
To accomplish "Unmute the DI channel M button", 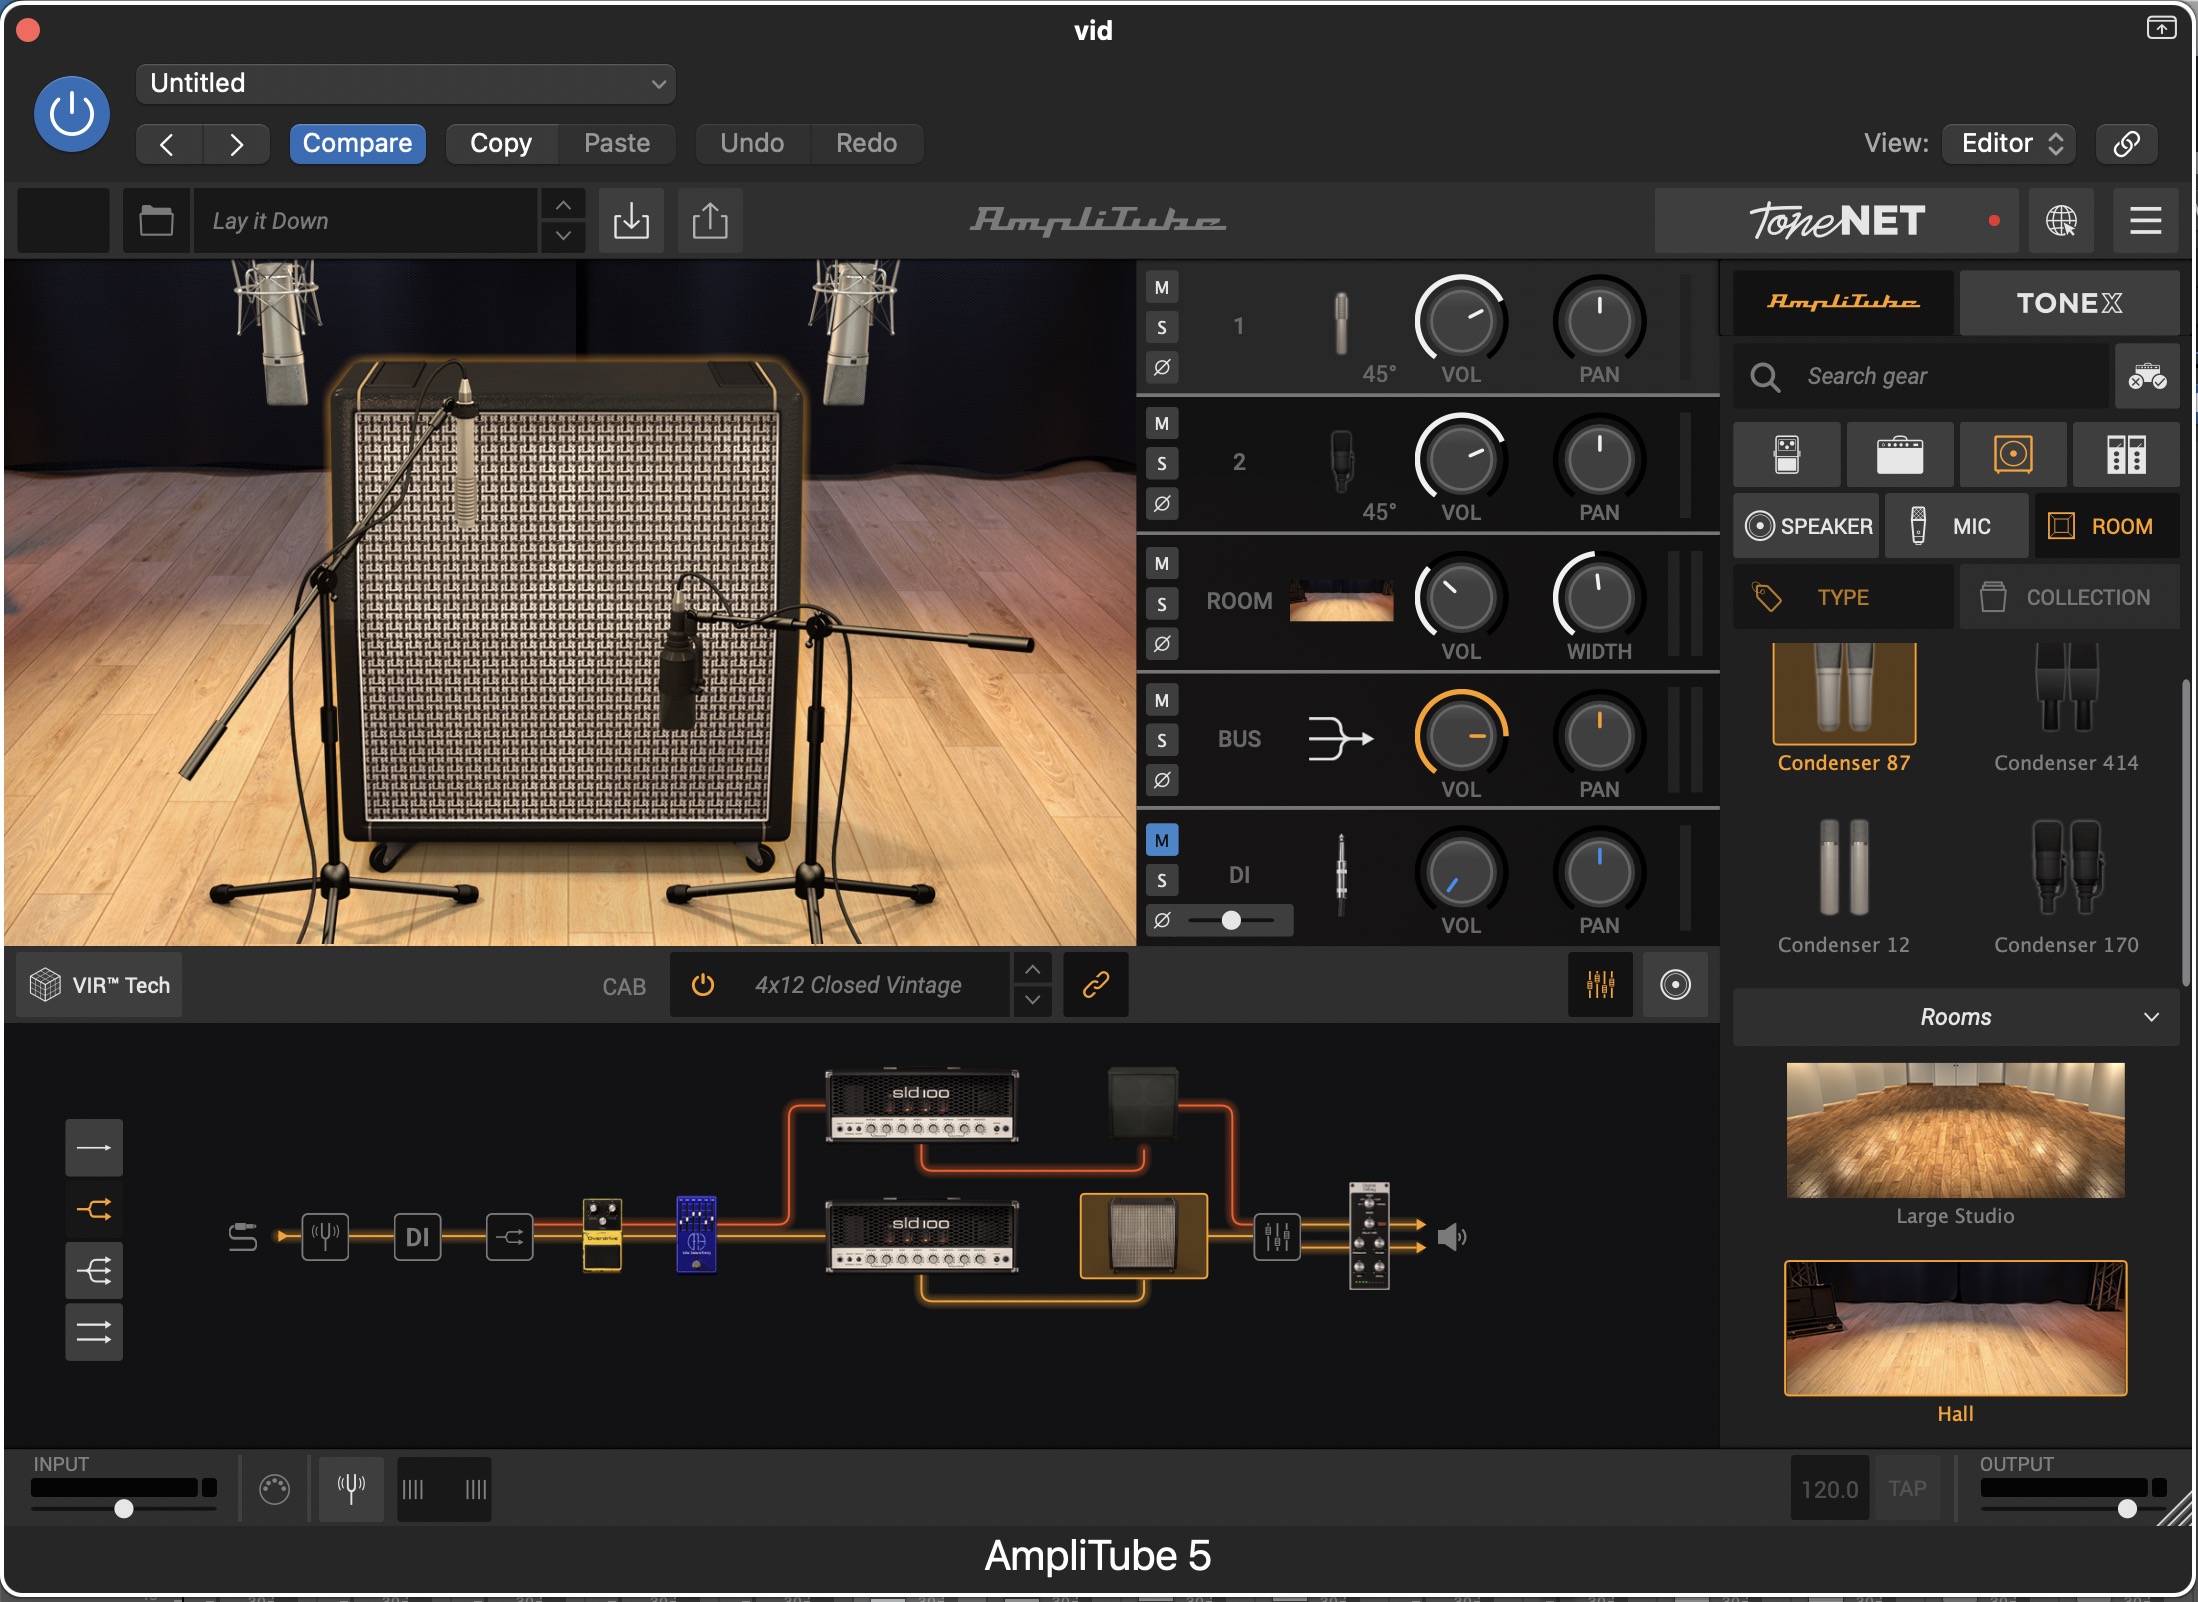I will 1162,840.
